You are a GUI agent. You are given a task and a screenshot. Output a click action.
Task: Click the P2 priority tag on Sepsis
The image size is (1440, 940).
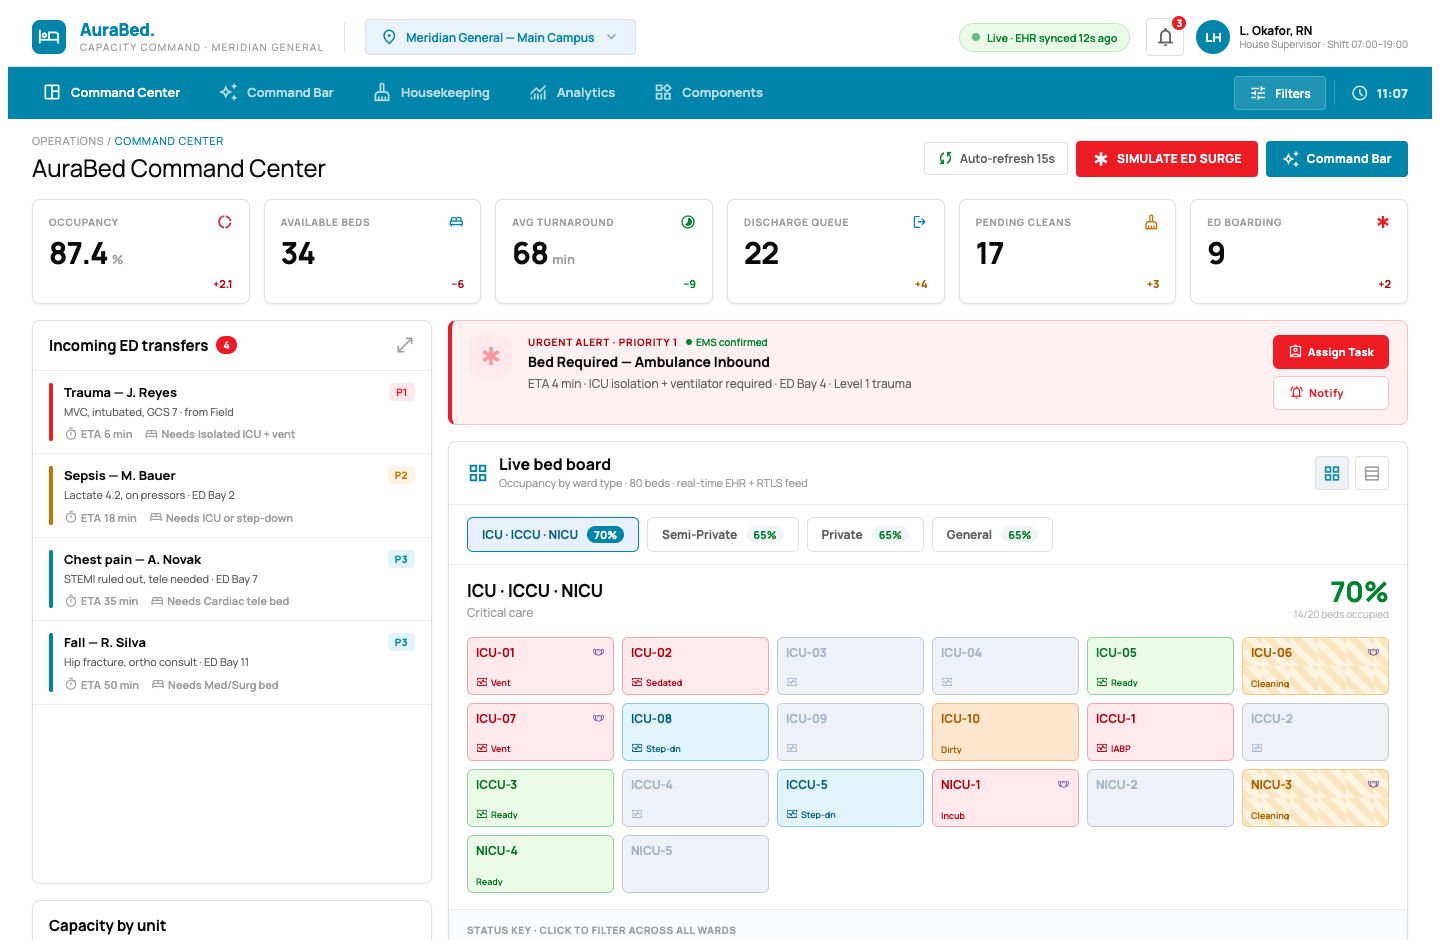pos(401,475)
